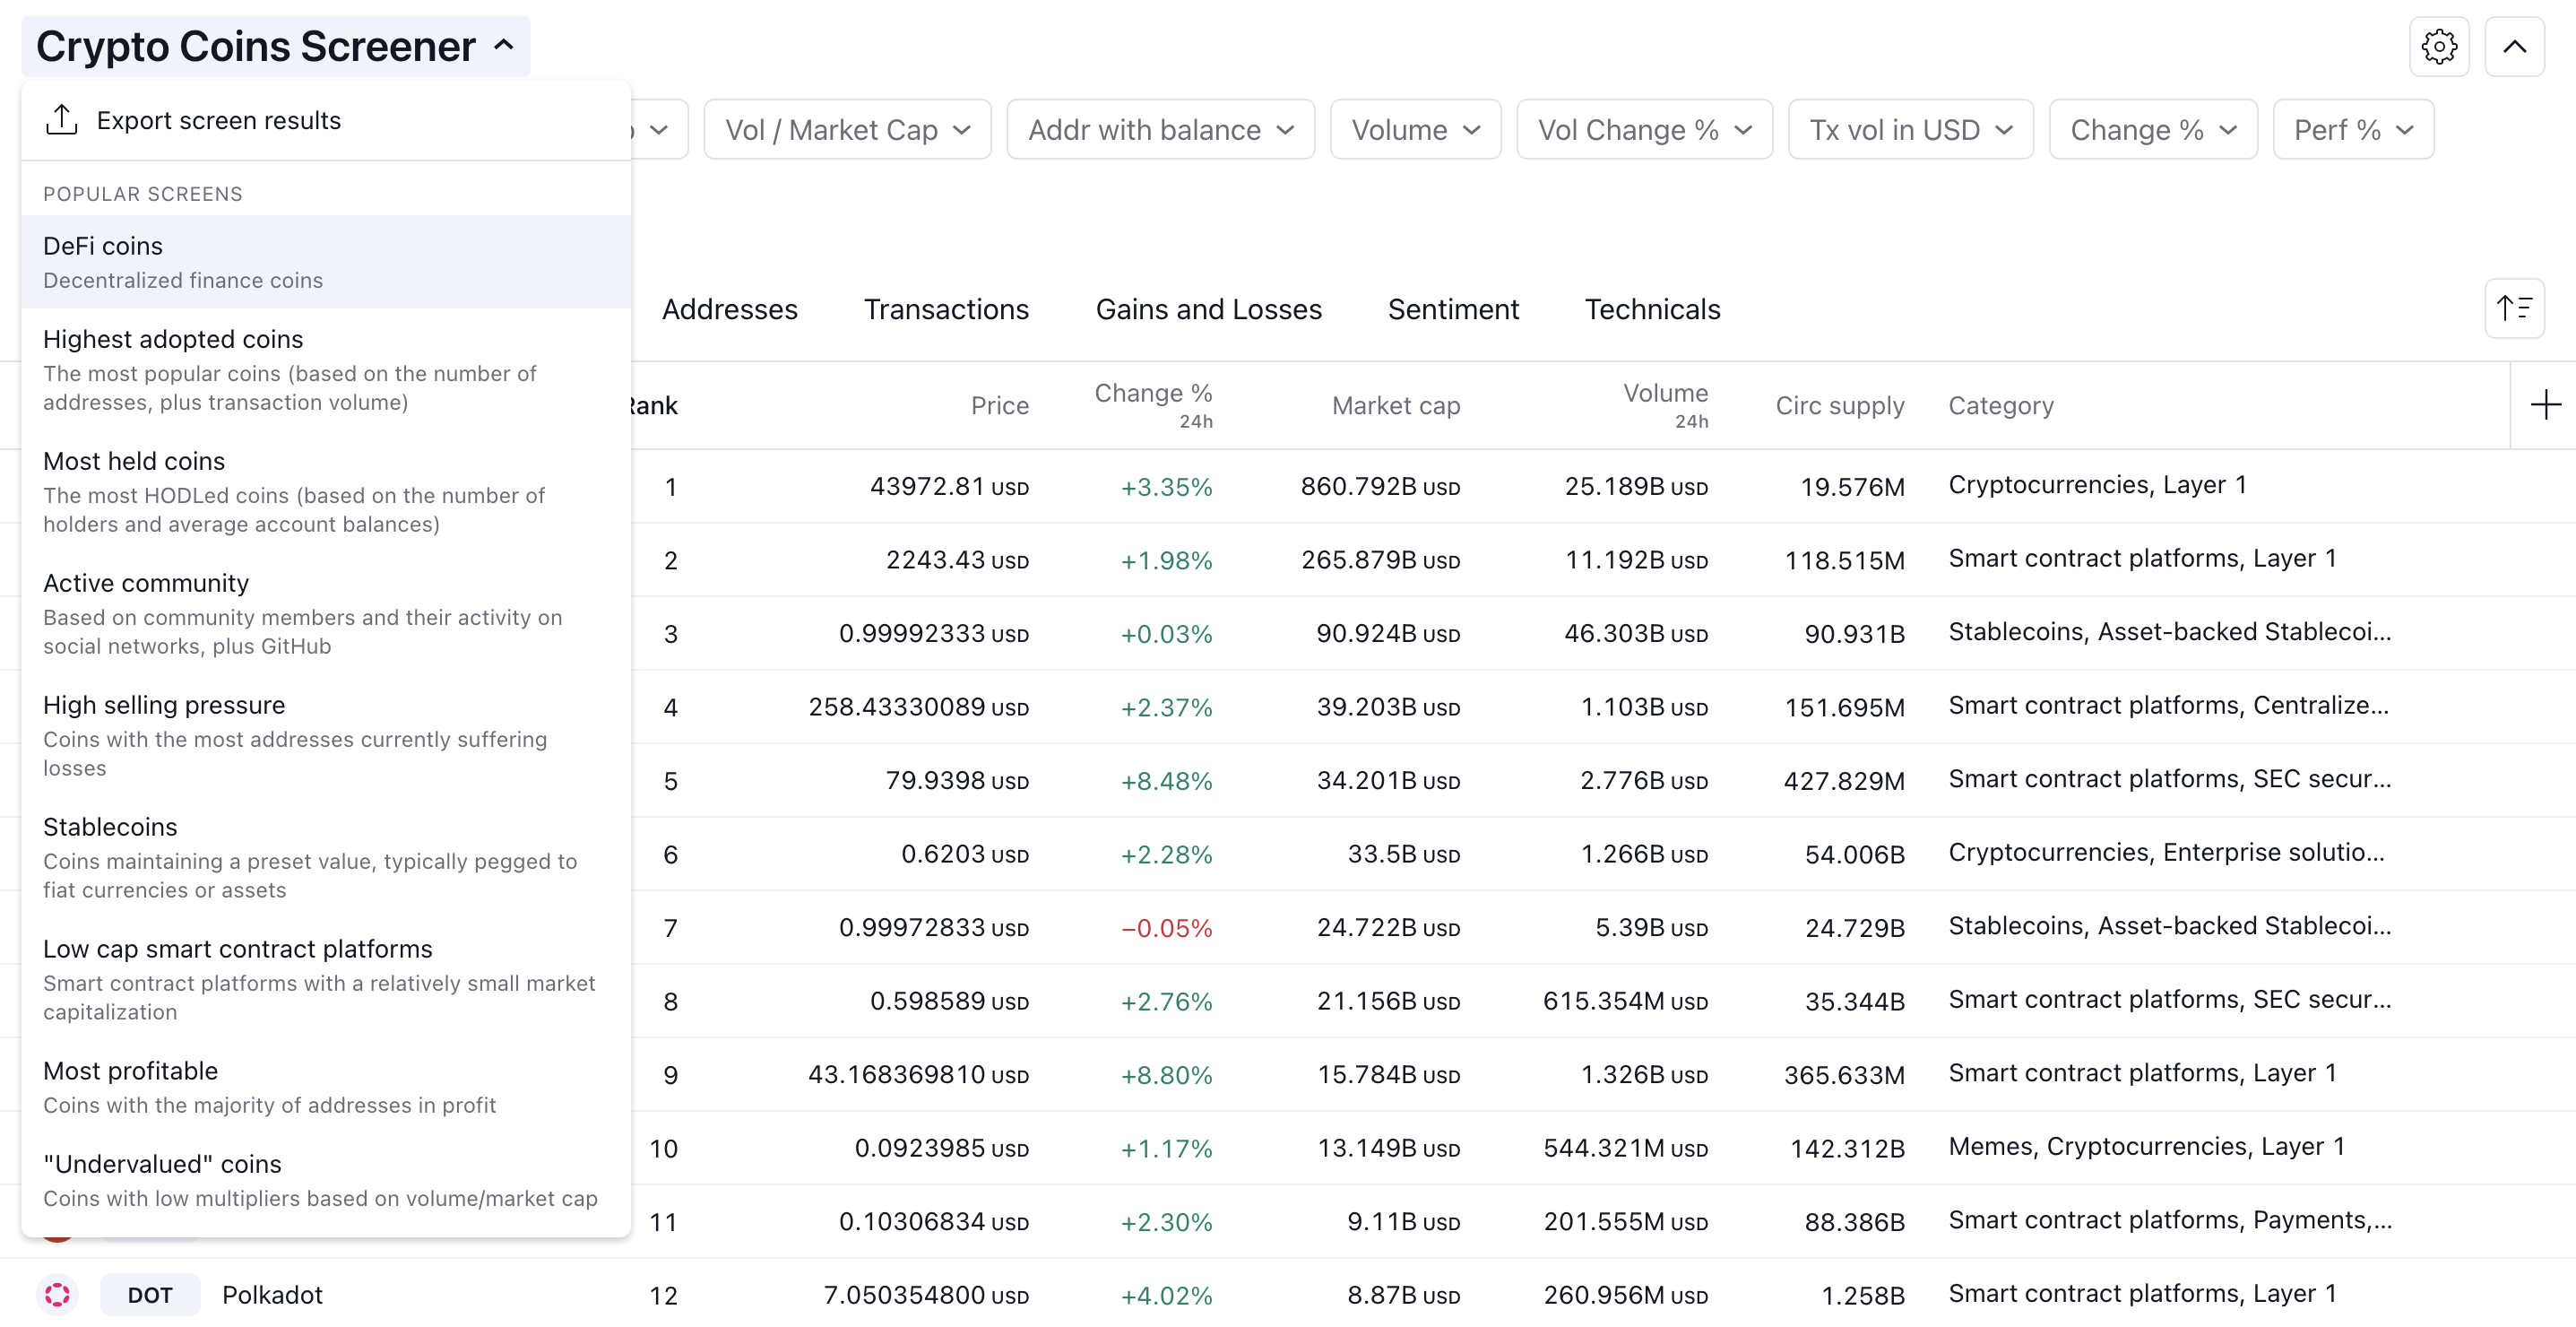Open the Gains and Losses tab

(1208, 309)
